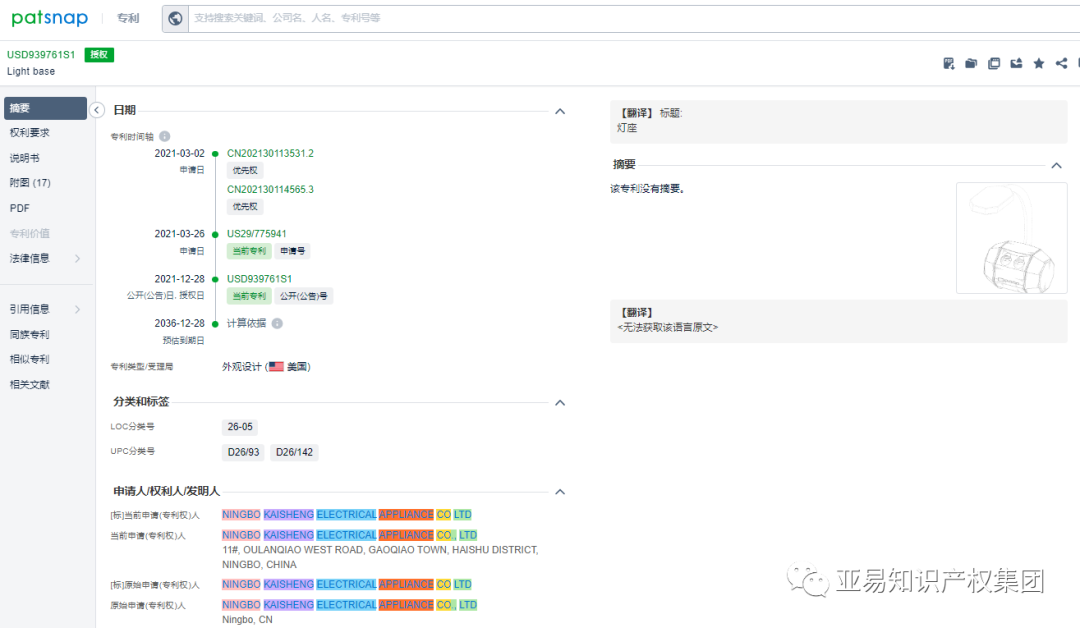Collapse the 摘要 panel on the right
This screenshot has width=1080, height=628.
coord(1057,165)
